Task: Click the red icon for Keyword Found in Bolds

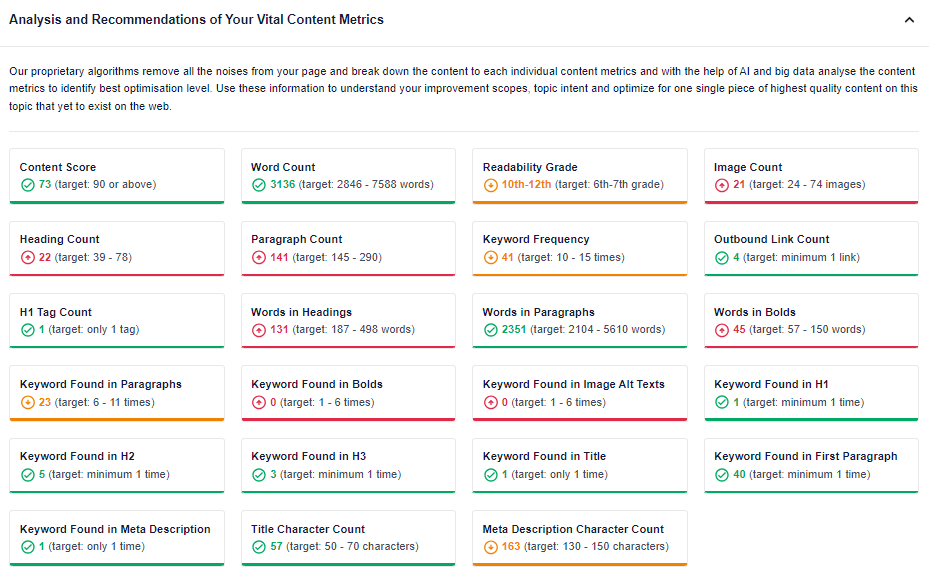Action: click(259, 403)
